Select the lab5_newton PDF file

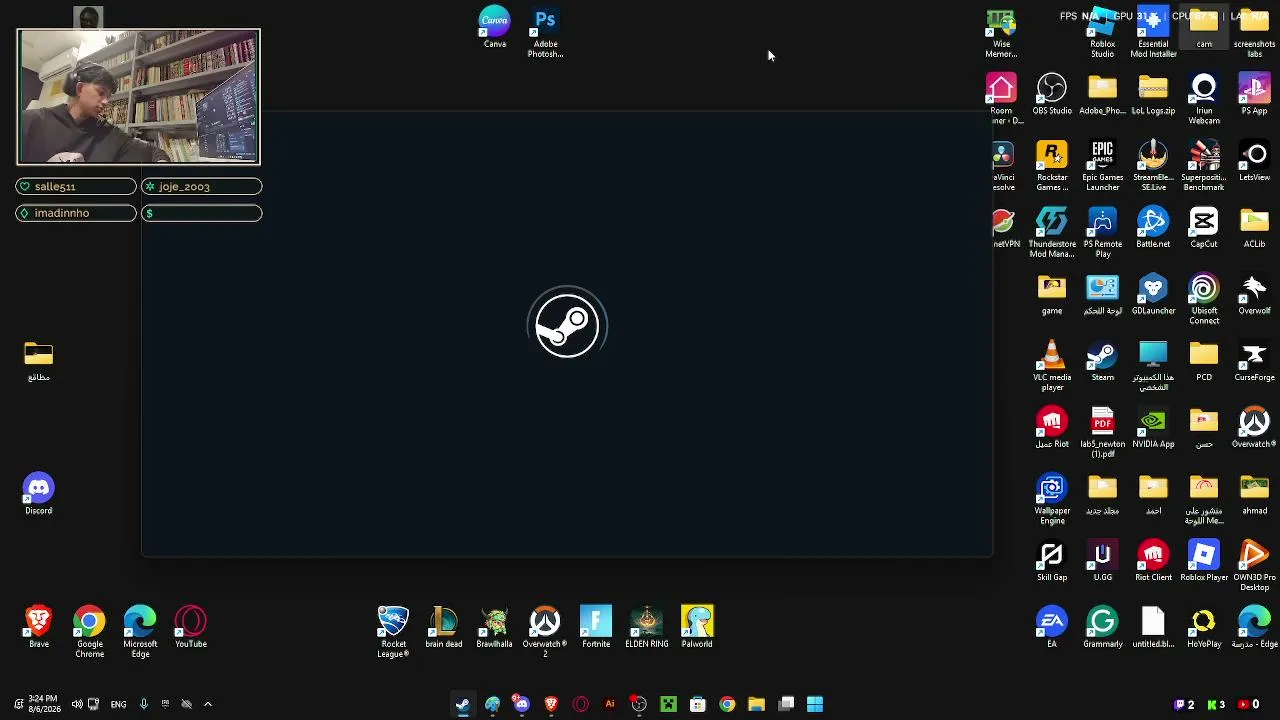pyautogui.click(x=1102, y=433)
